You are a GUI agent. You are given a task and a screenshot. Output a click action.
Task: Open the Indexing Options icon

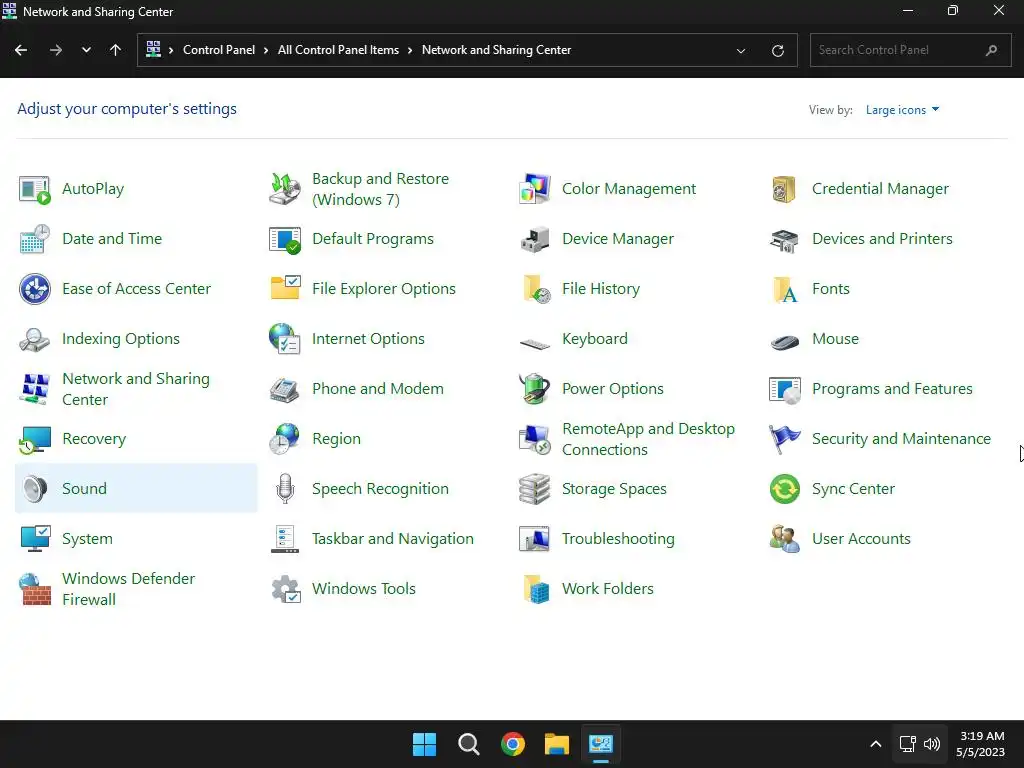35,339
